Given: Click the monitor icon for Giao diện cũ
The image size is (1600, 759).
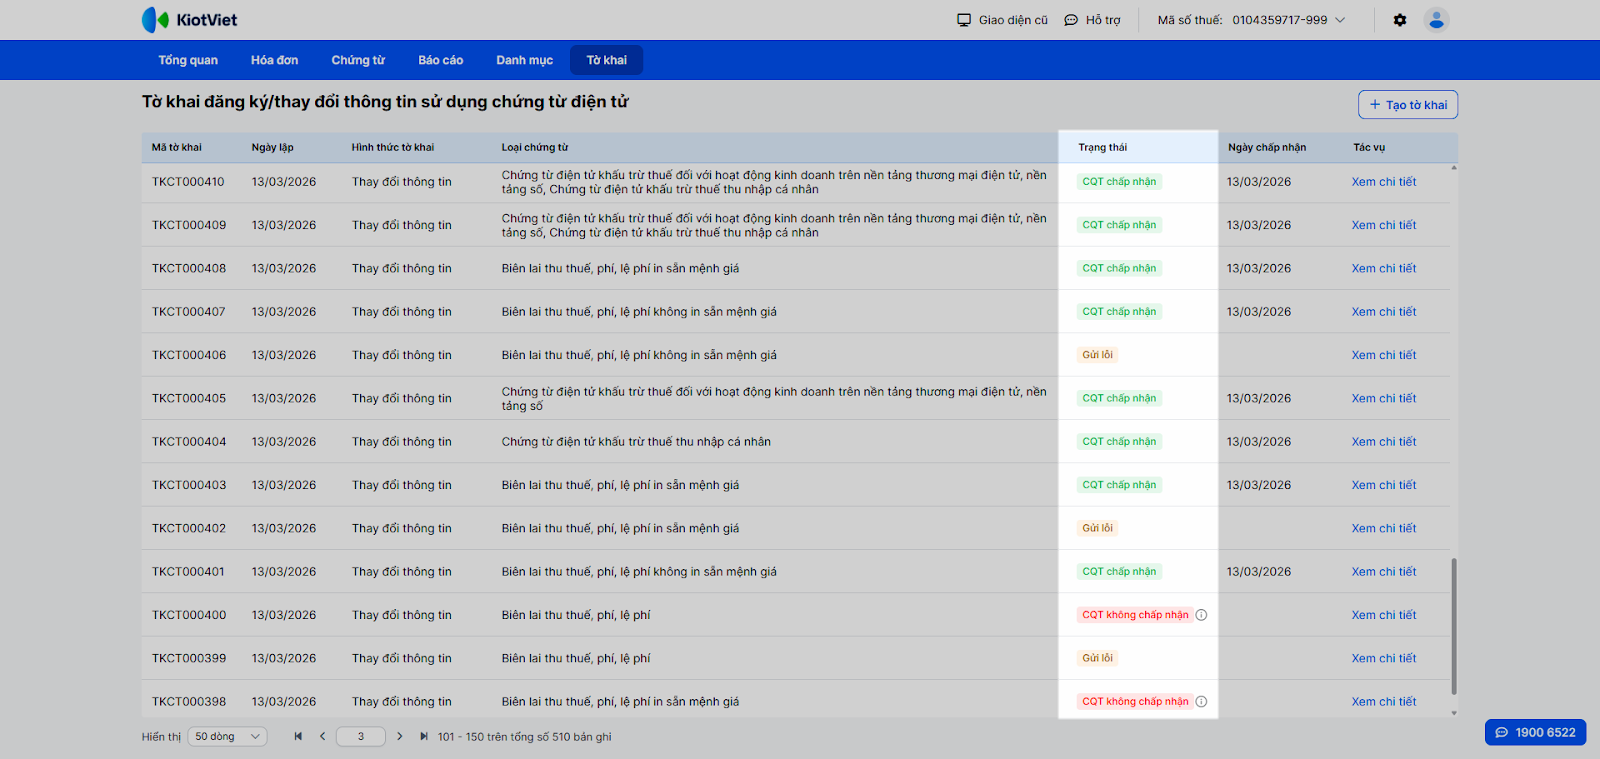Looking at the screenshot, I should coord(964,20).
